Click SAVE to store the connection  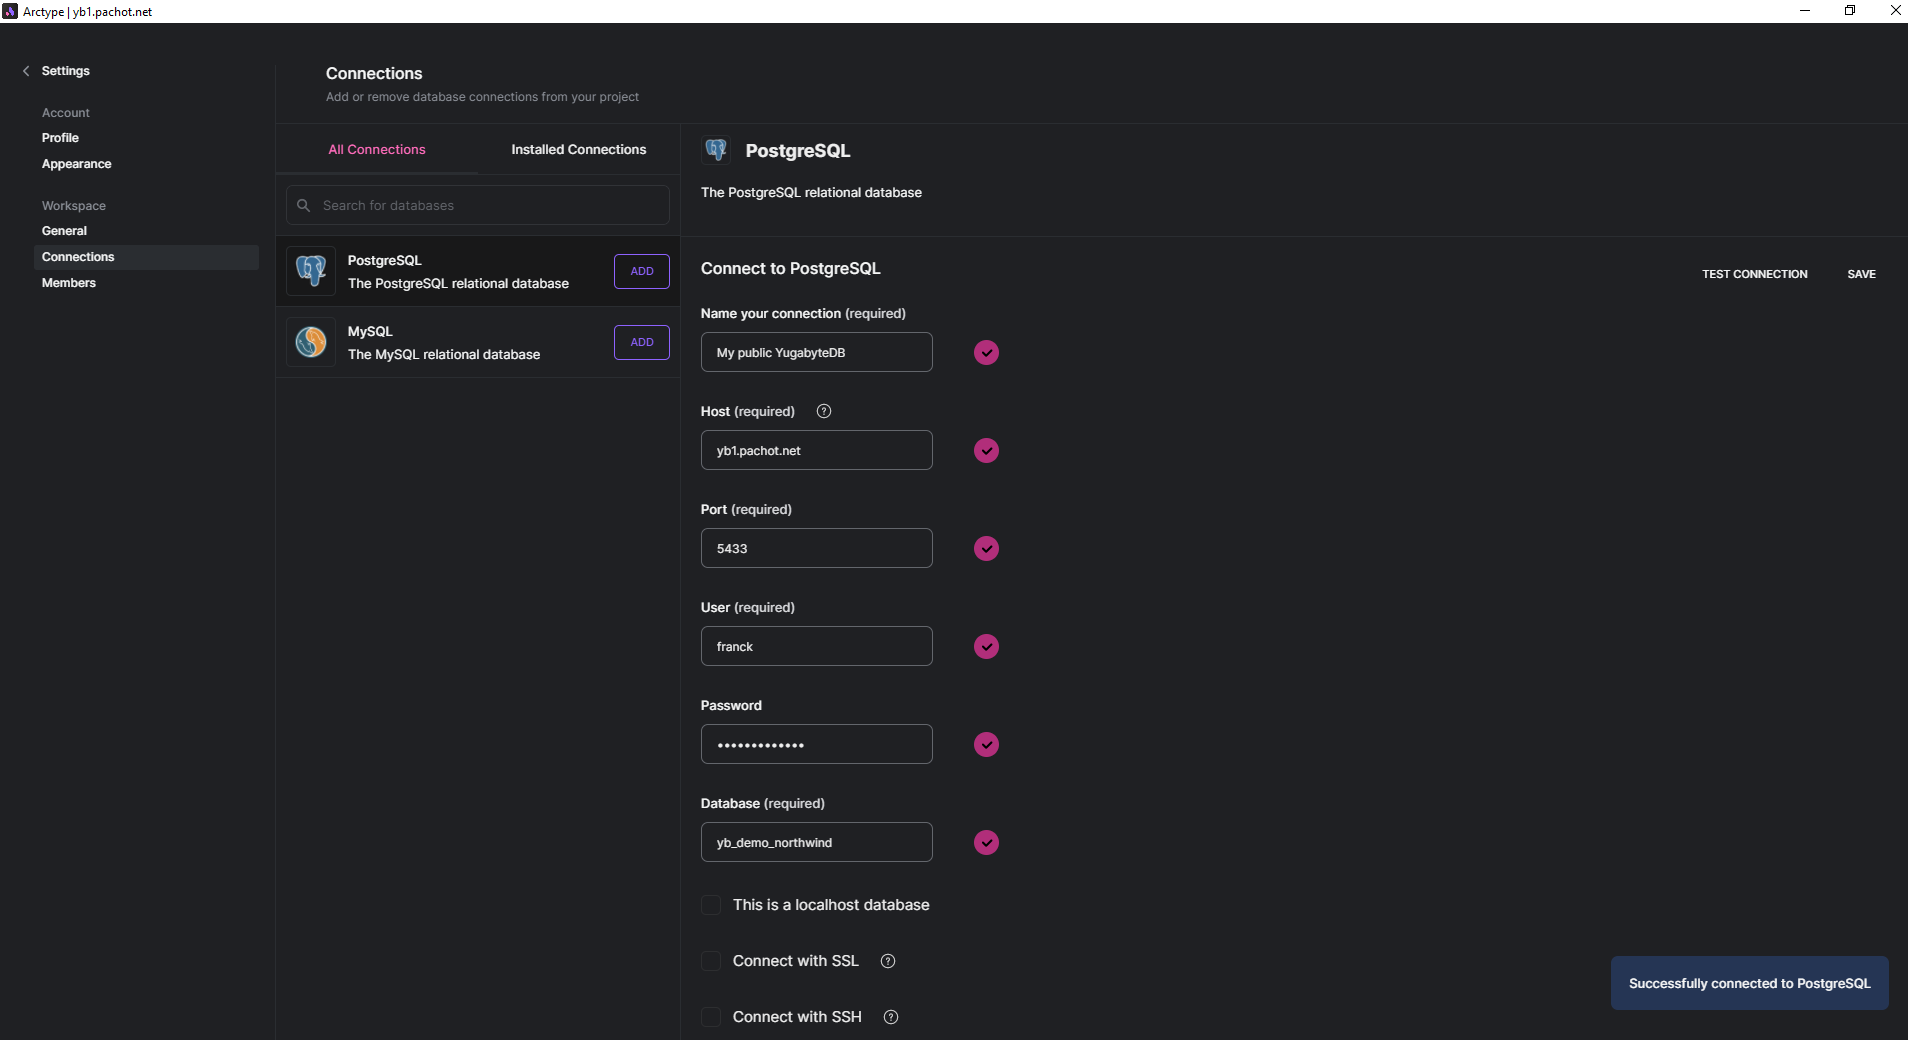(1861, 274)
